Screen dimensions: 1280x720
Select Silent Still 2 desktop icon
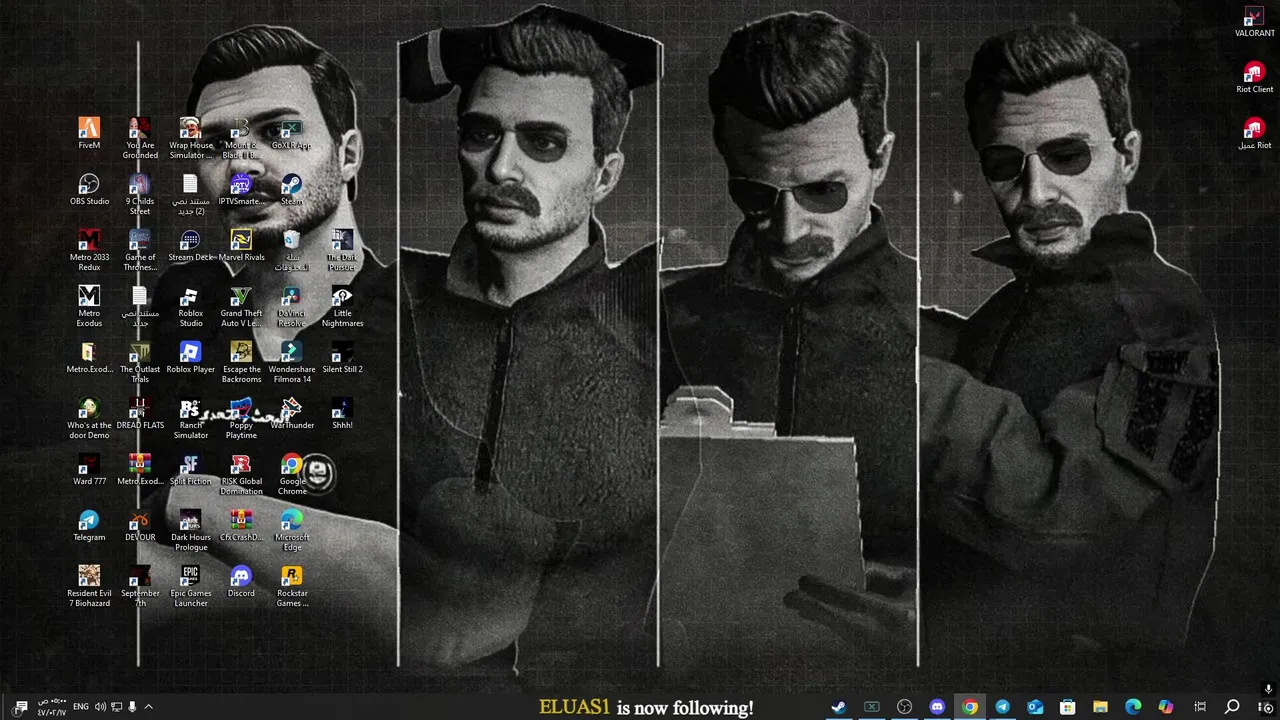click(342, 358)
